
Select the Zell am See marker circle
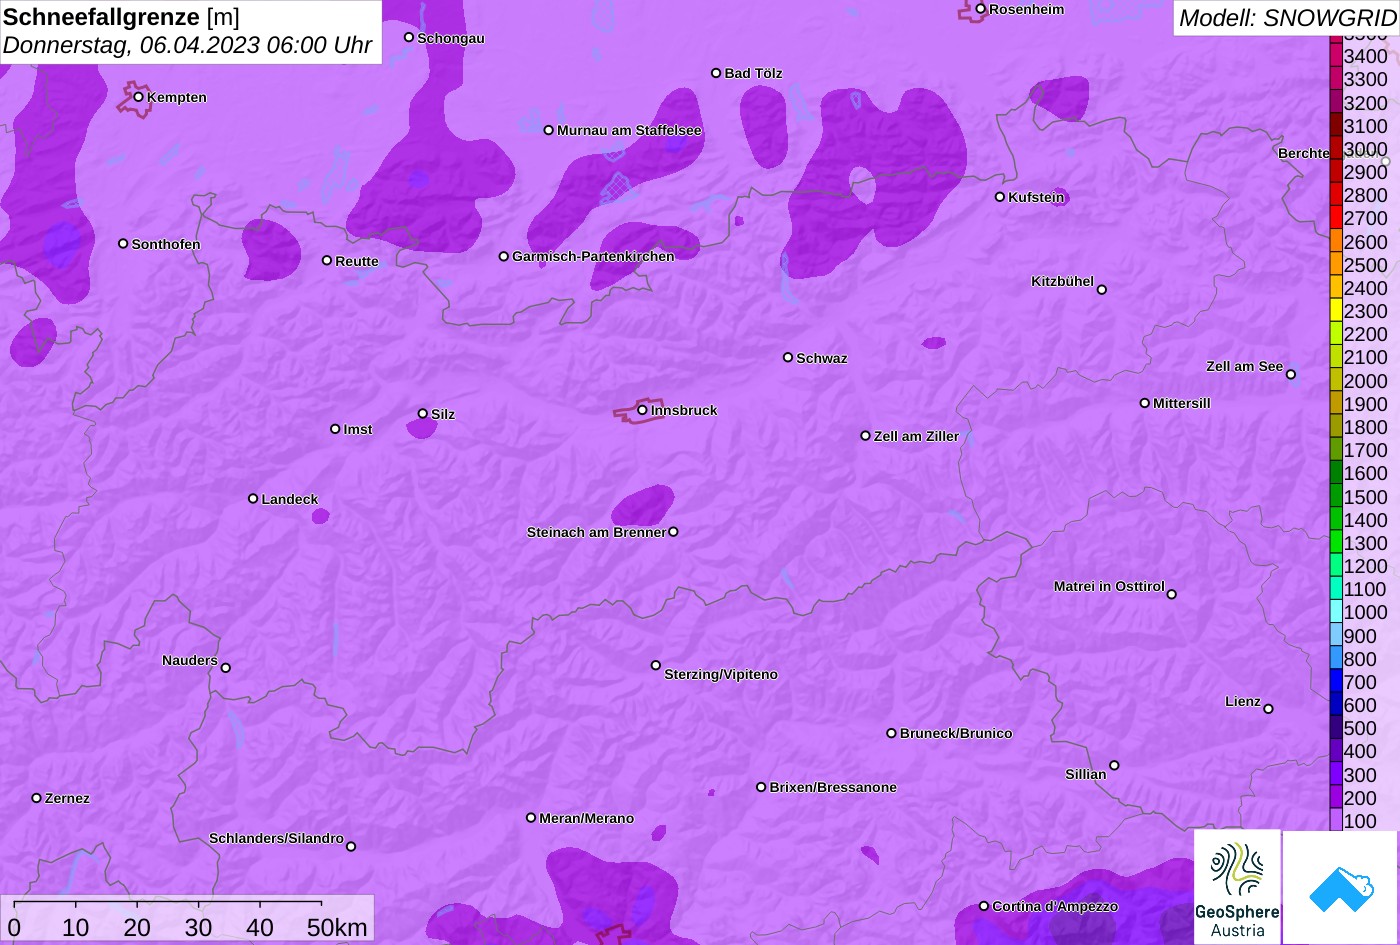tap(1291, 375)
